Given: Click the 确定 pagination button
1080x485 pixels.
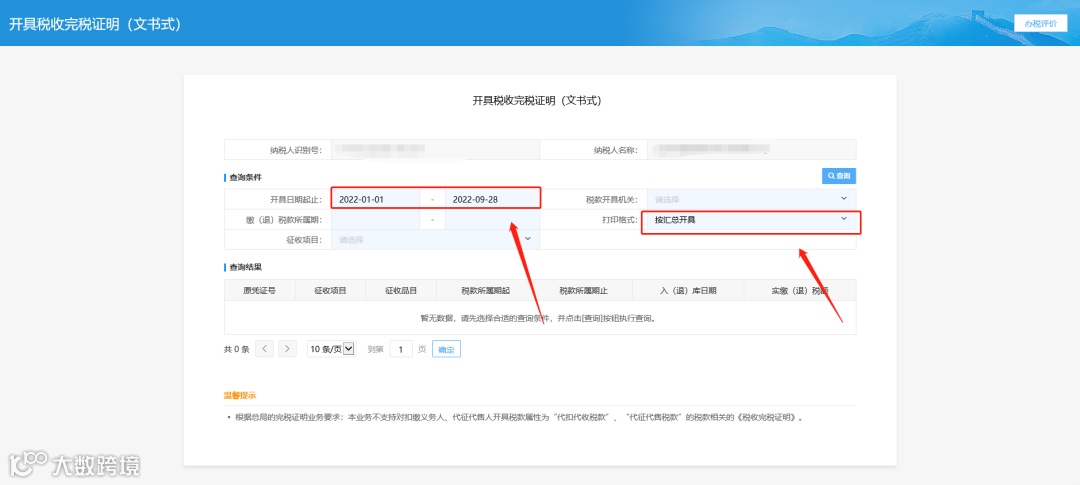Looking at the screenshot, I should pos(446,349).
